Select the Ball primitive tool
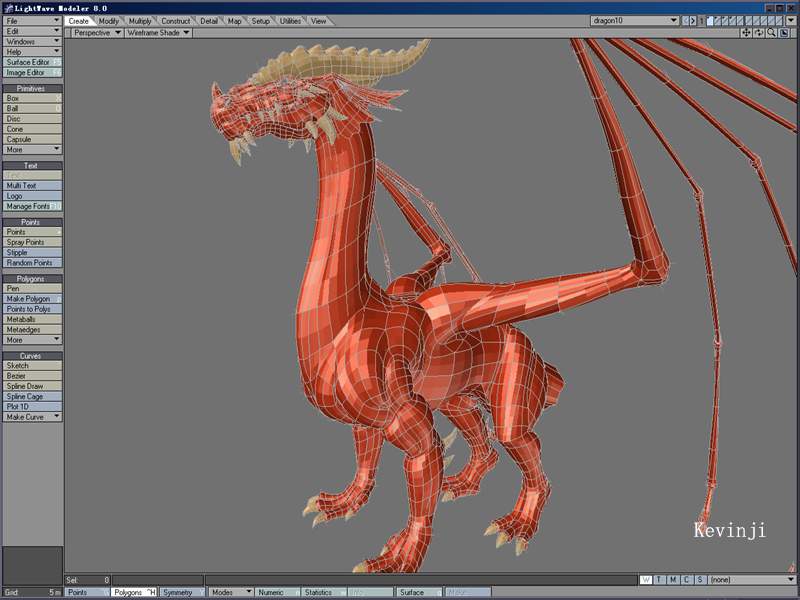The image size is (800, 600). point(33,108)
